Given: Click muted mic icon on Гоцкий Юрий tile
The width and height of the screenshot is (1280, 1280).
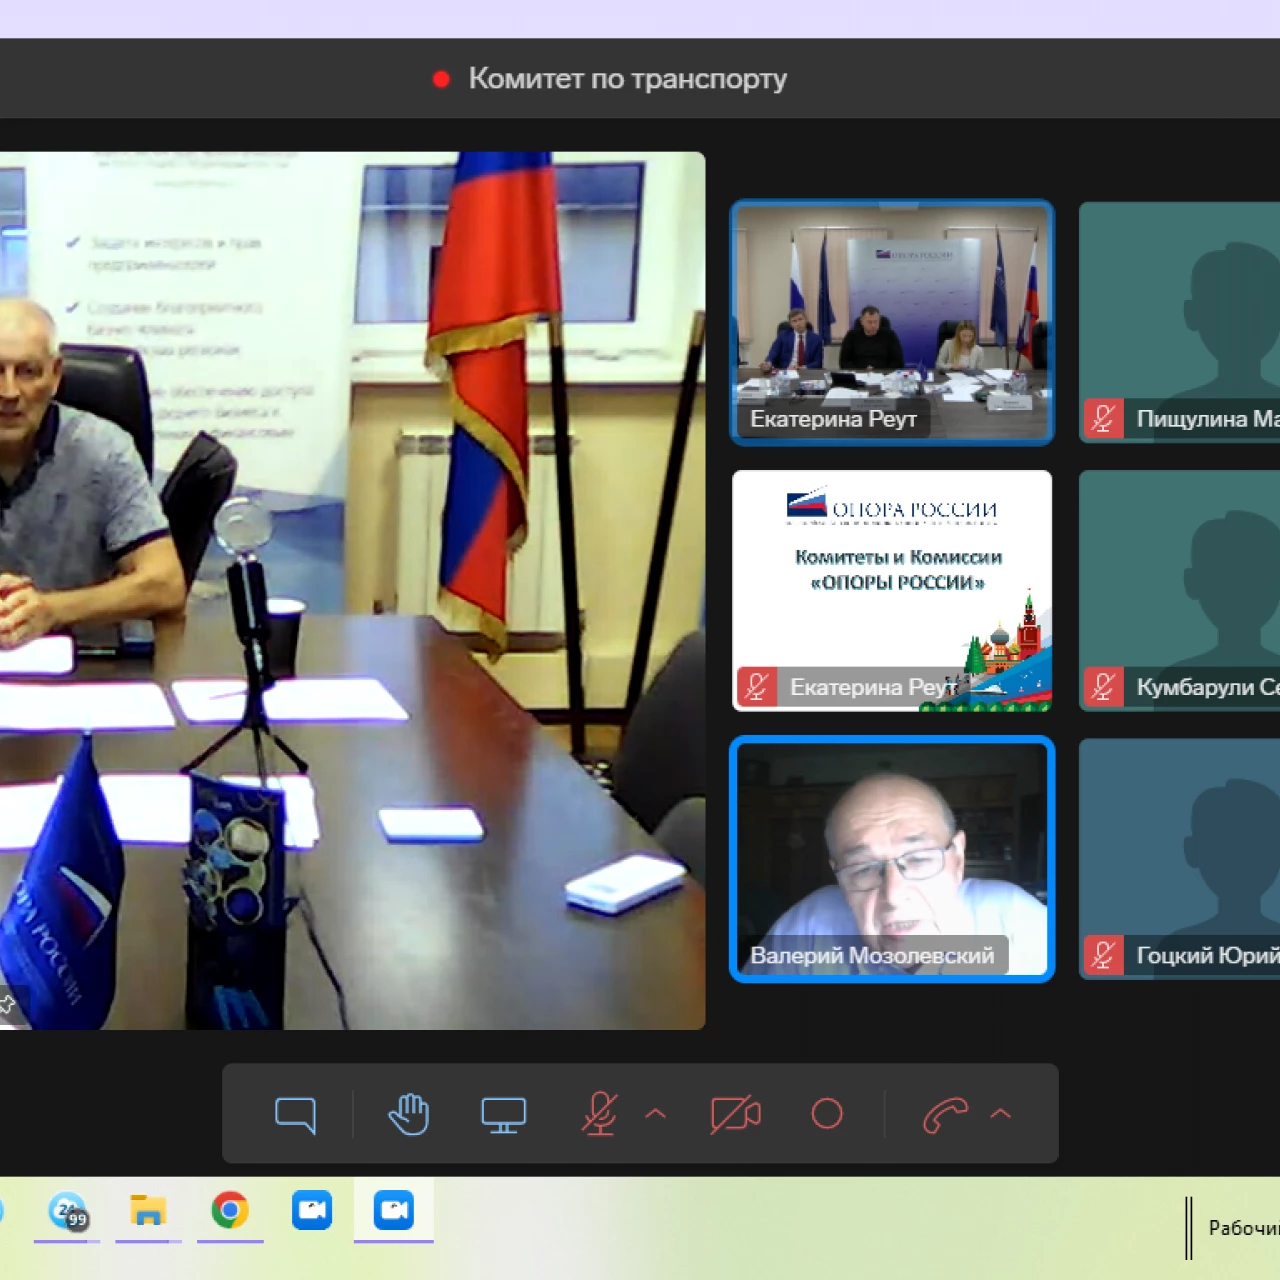Looking at the screenshot, I should [x=1104, y=955].
